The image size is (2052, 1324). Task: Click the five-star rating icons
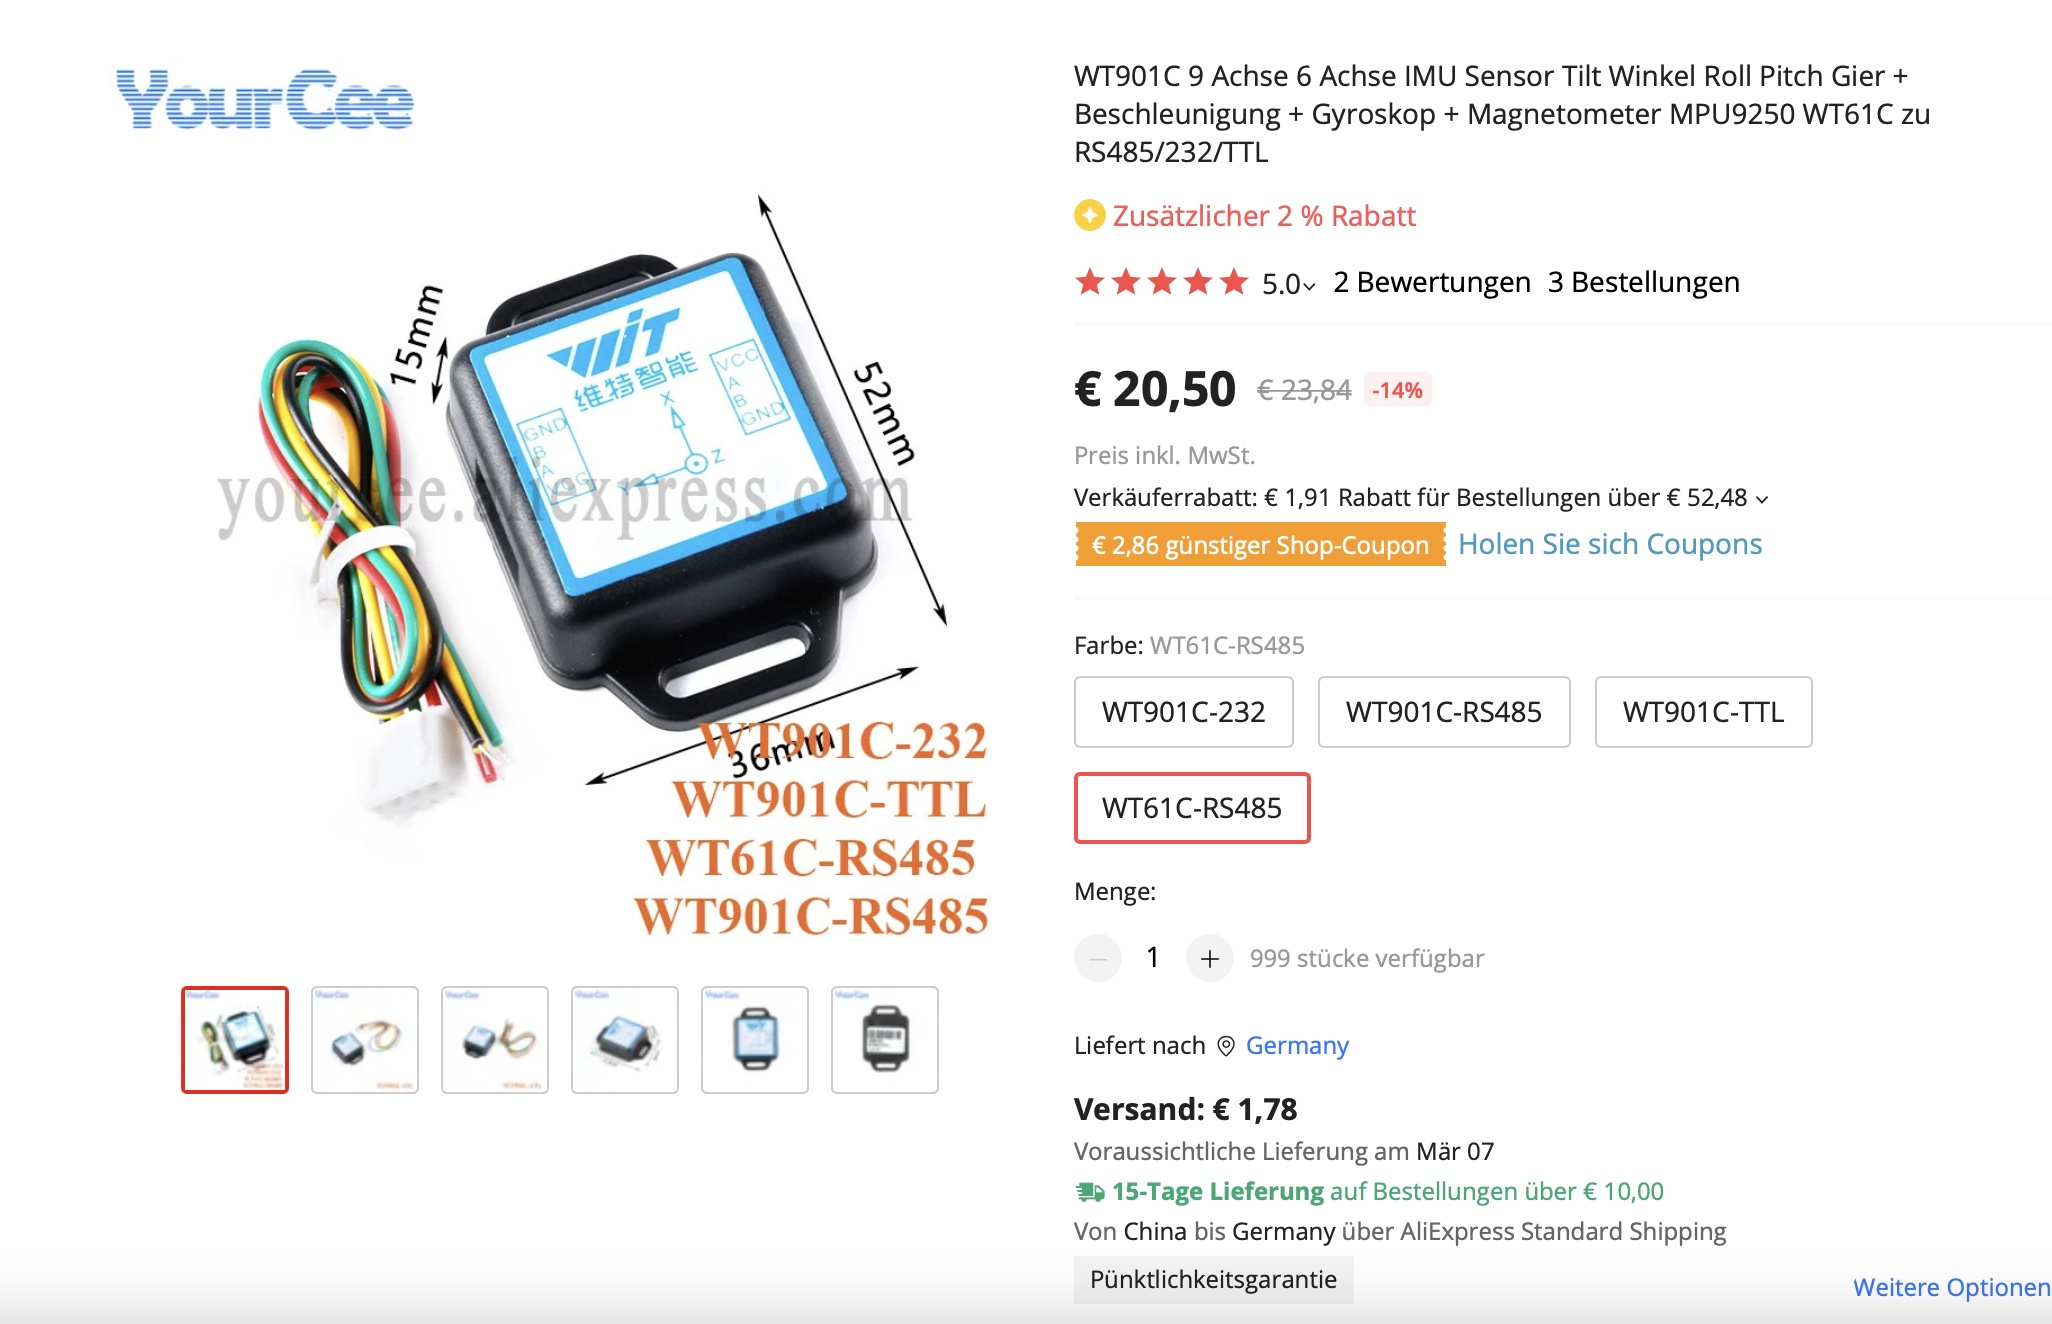click(1161, 282)
